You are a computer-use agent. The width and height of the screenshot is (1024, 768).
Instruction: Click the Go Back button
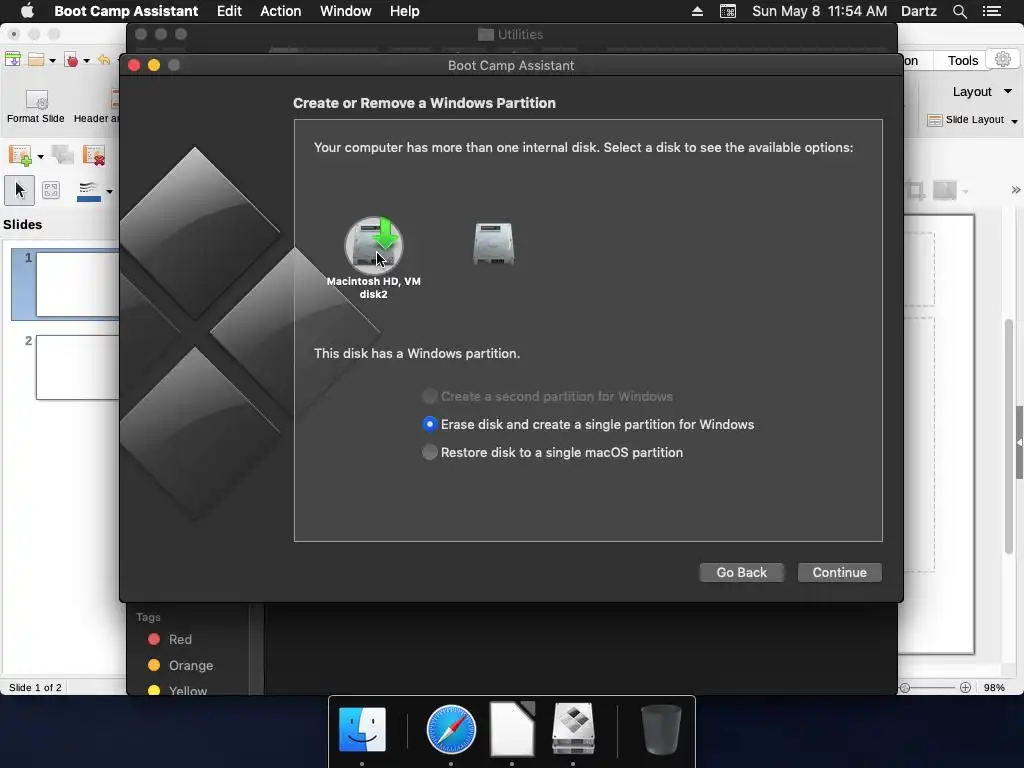pos(741,572)
